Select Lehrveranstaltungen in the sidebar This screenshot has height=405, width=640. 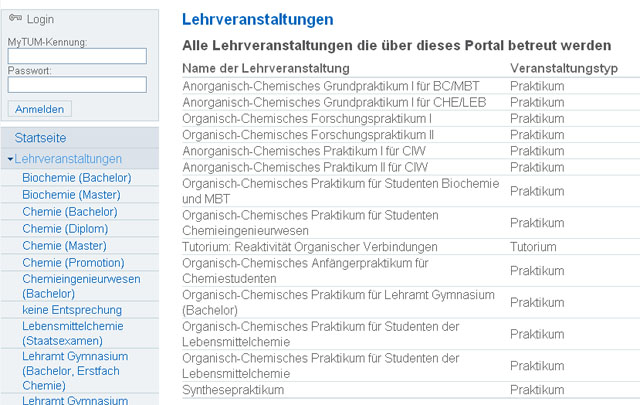tap(68, 159)
